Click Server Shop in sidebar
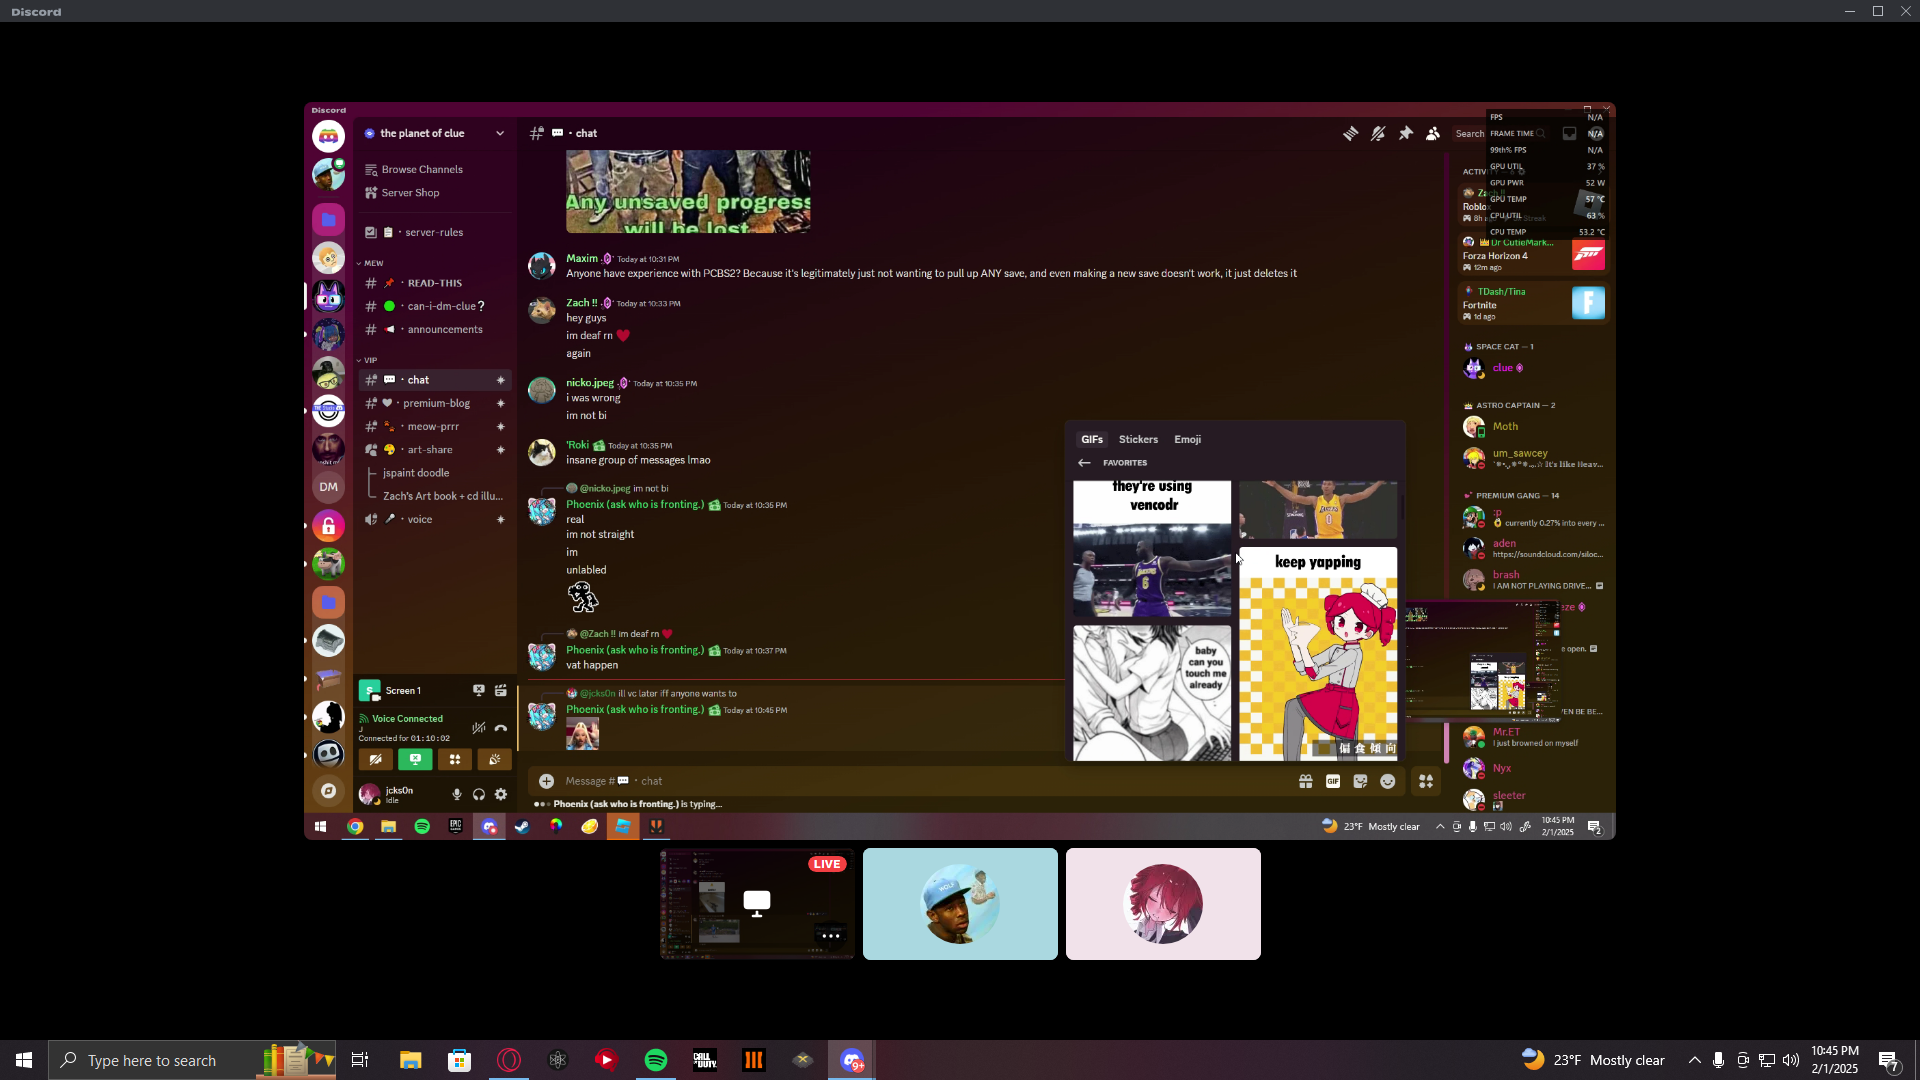Screen dimensions: 1920x1080 tap(410, 193)
